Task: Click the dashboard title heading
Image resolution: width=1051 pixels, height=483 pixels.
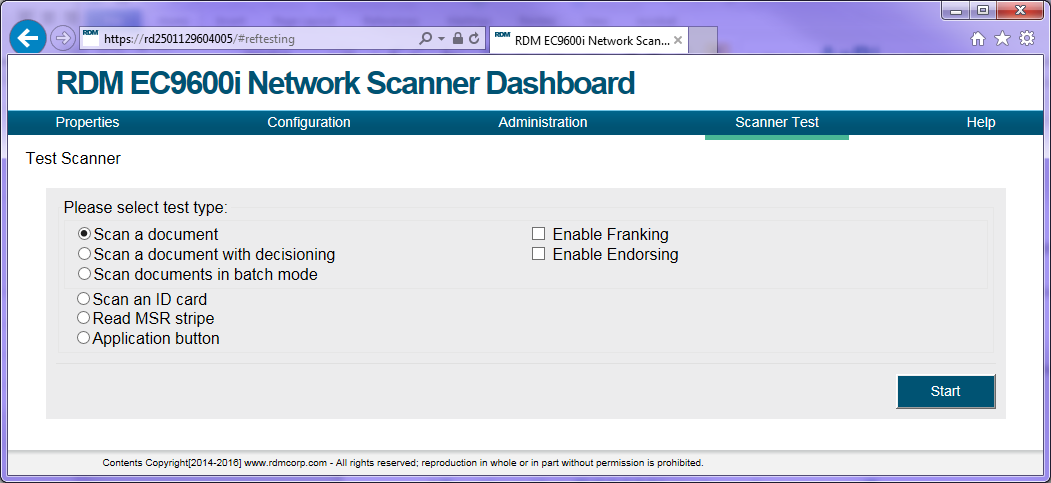Action: [x=345, y=84]
